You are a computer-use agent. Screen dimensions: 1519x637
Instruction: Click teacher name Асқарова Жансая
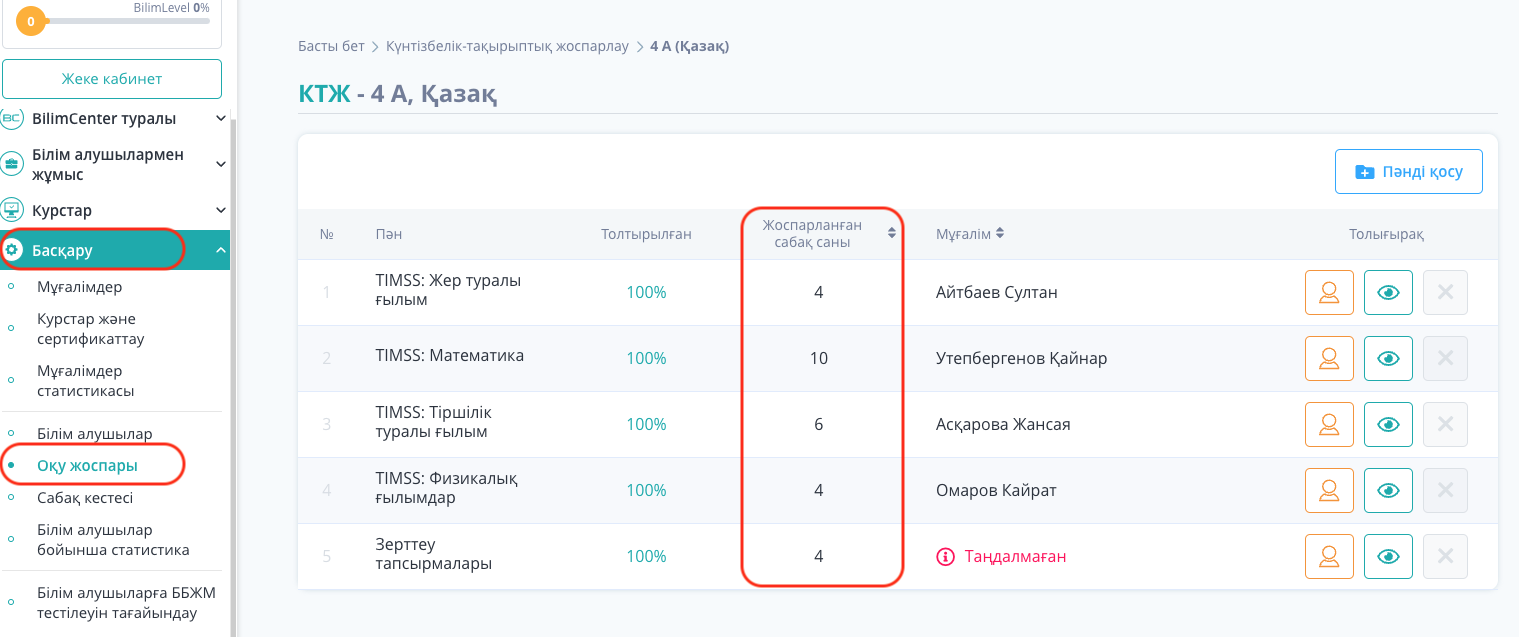click(x=1003, y=425)
